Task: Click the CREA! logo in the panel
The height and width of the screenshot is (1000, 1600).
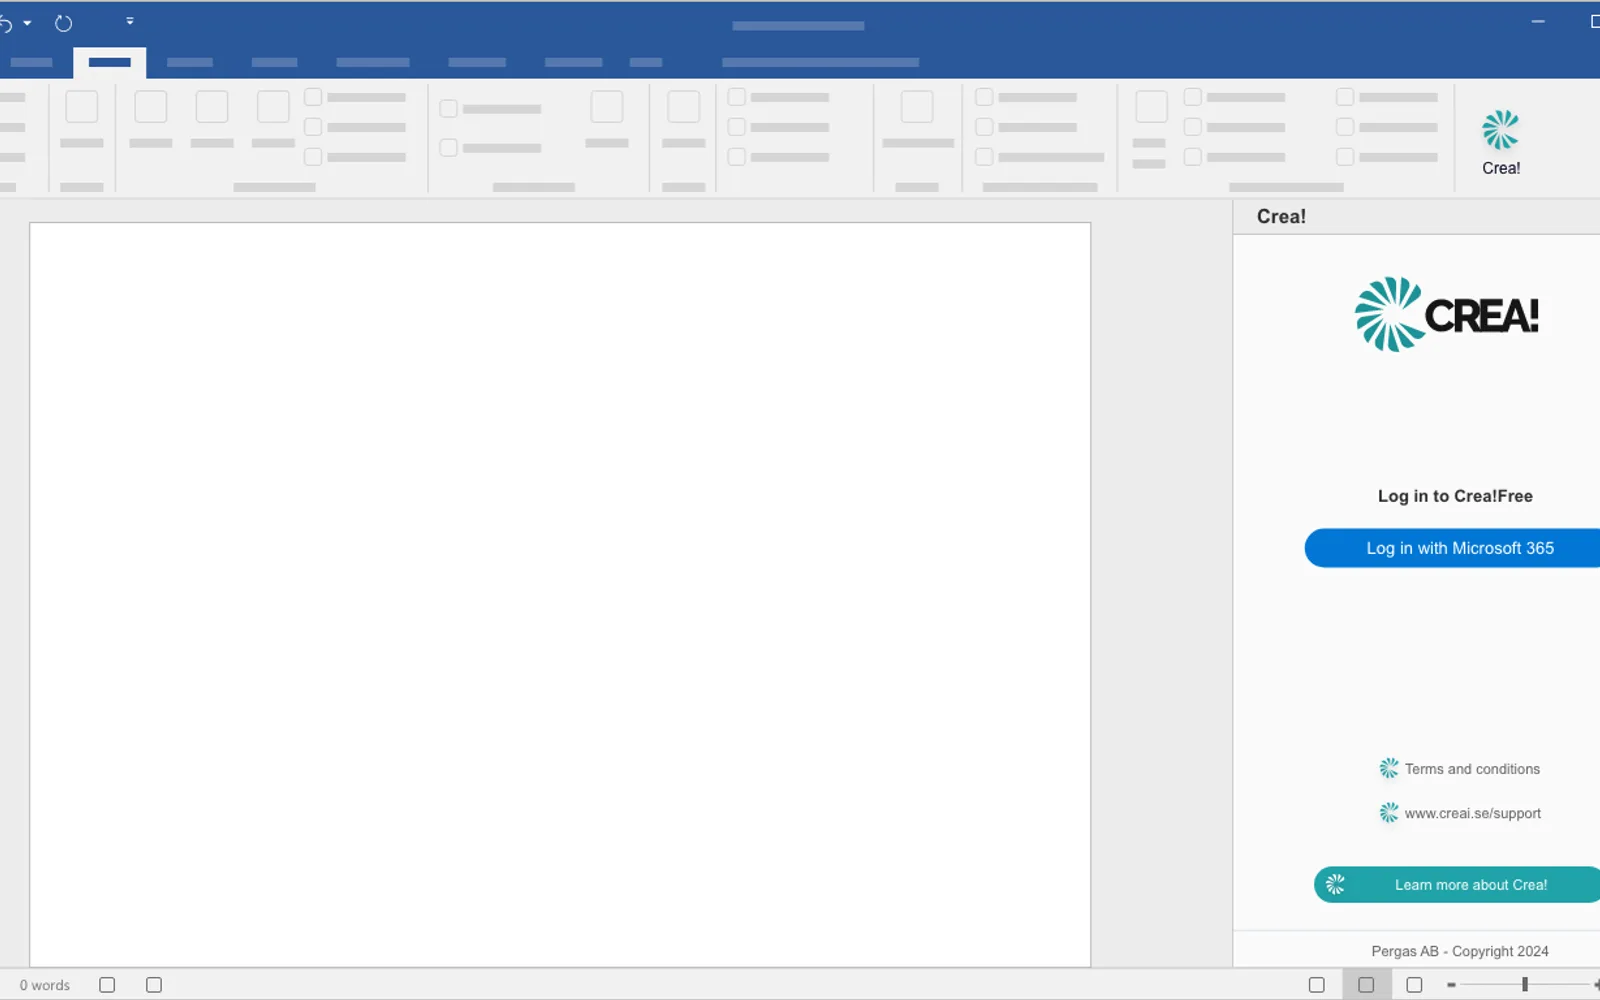Action: tap(1447, 315)
